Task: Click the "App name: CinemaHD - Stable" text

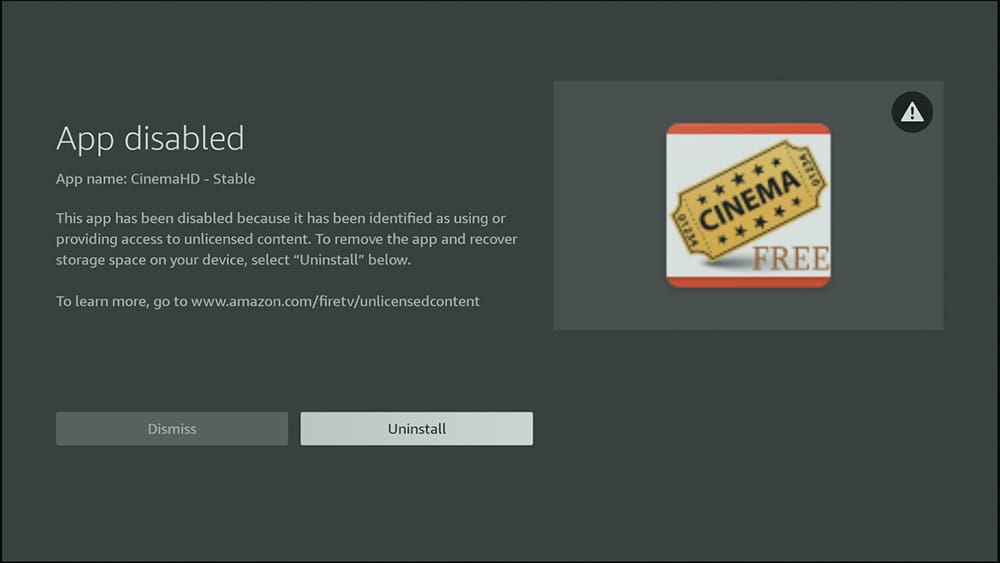Action: pos(156,179)
